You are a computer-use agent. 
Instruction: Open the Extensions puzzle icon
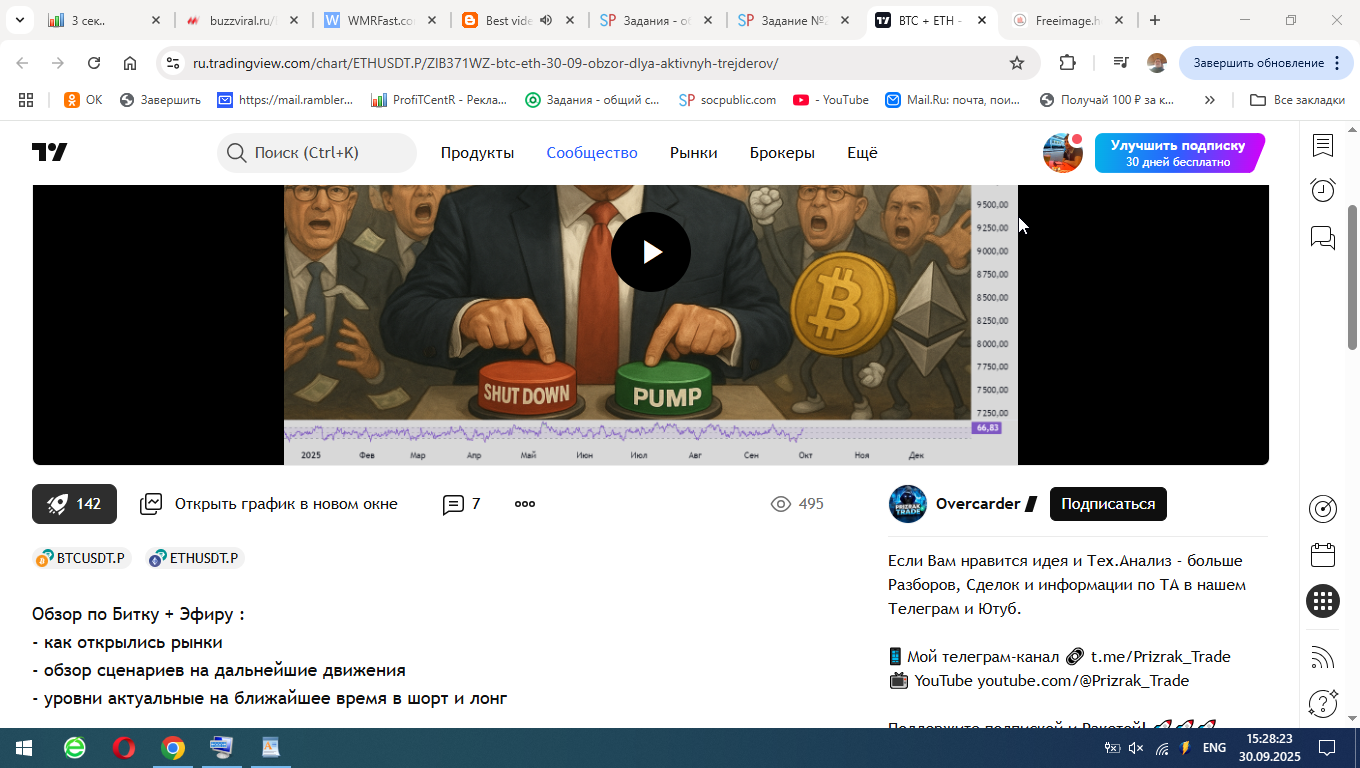click(1067, 63)
